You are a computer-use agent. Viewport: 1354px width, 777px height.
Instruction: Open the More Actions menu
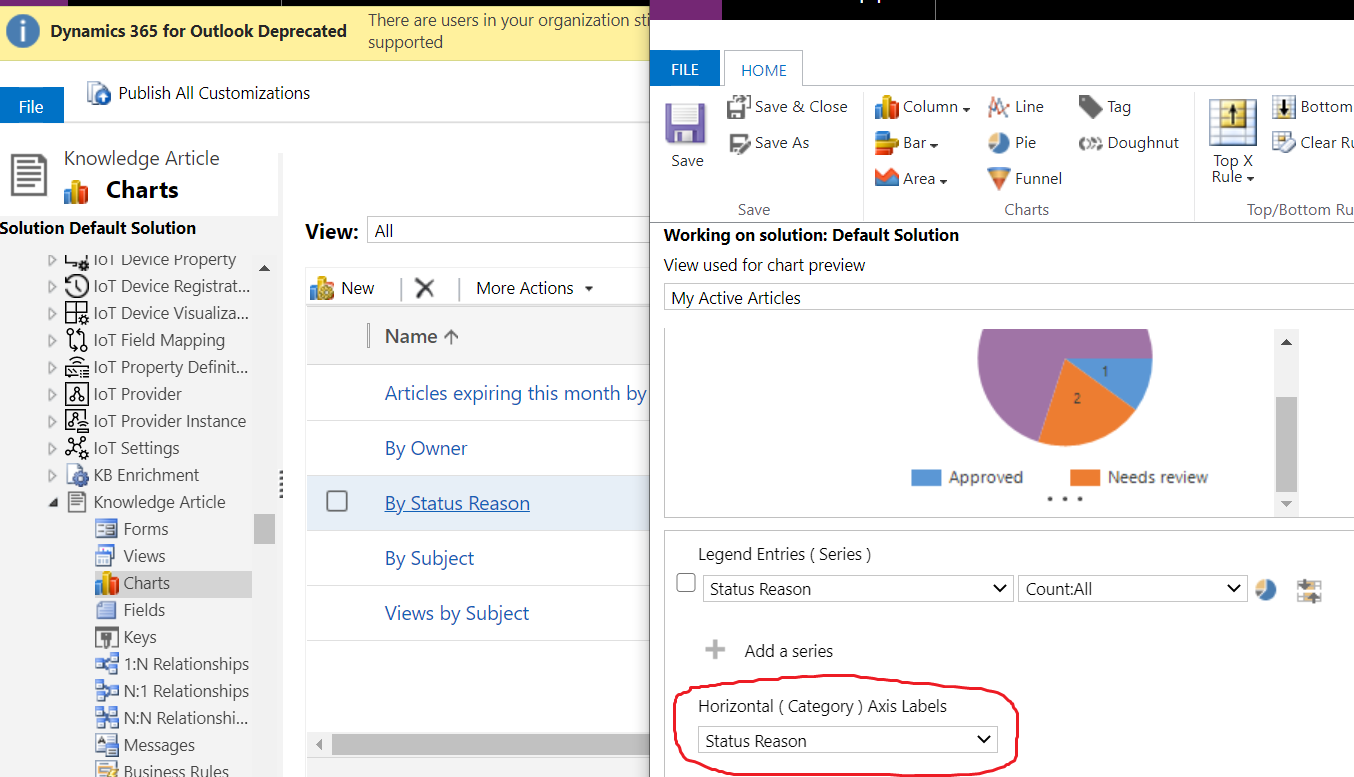click(535, 288)
